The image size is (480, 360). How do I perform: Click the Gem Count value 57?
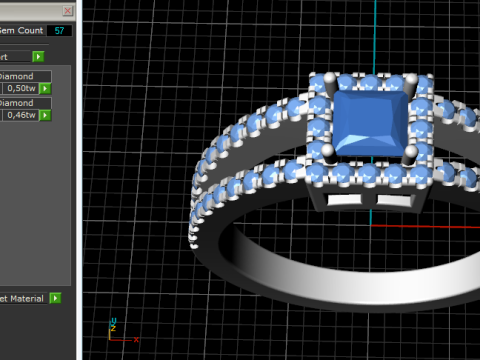(x=59, y=31)
